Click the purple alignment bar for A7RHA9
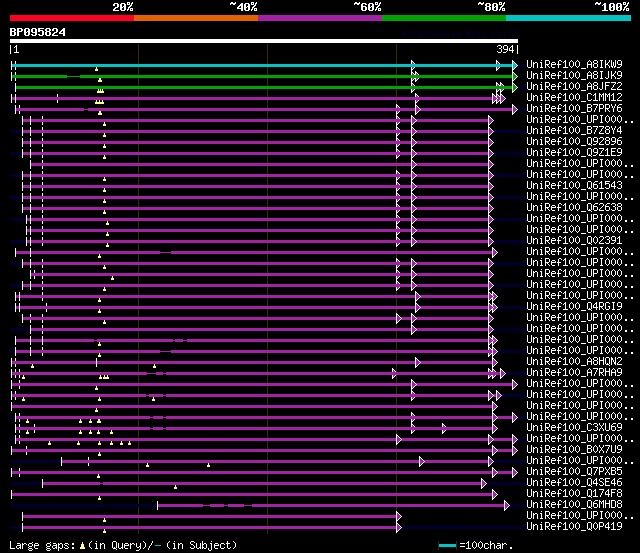640x553 pixels. coord(257,373)
